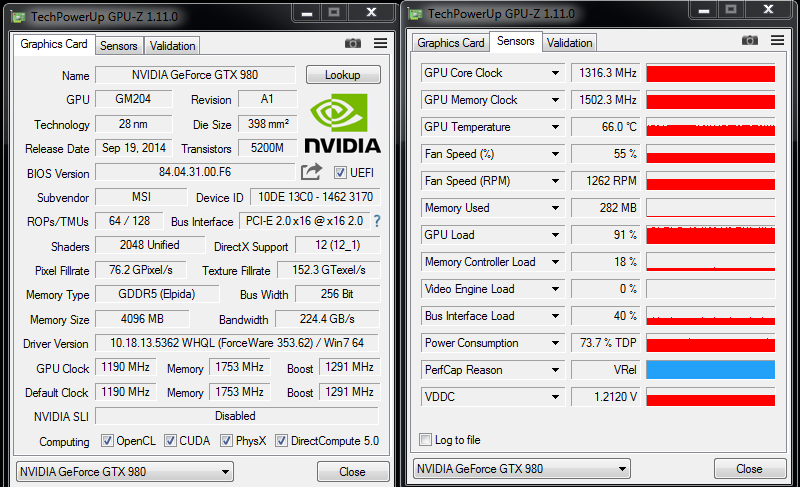The height and width of the screenshot is (487, 800).
Task: Open GPU selector dropdown in left window
Action: 125,472
